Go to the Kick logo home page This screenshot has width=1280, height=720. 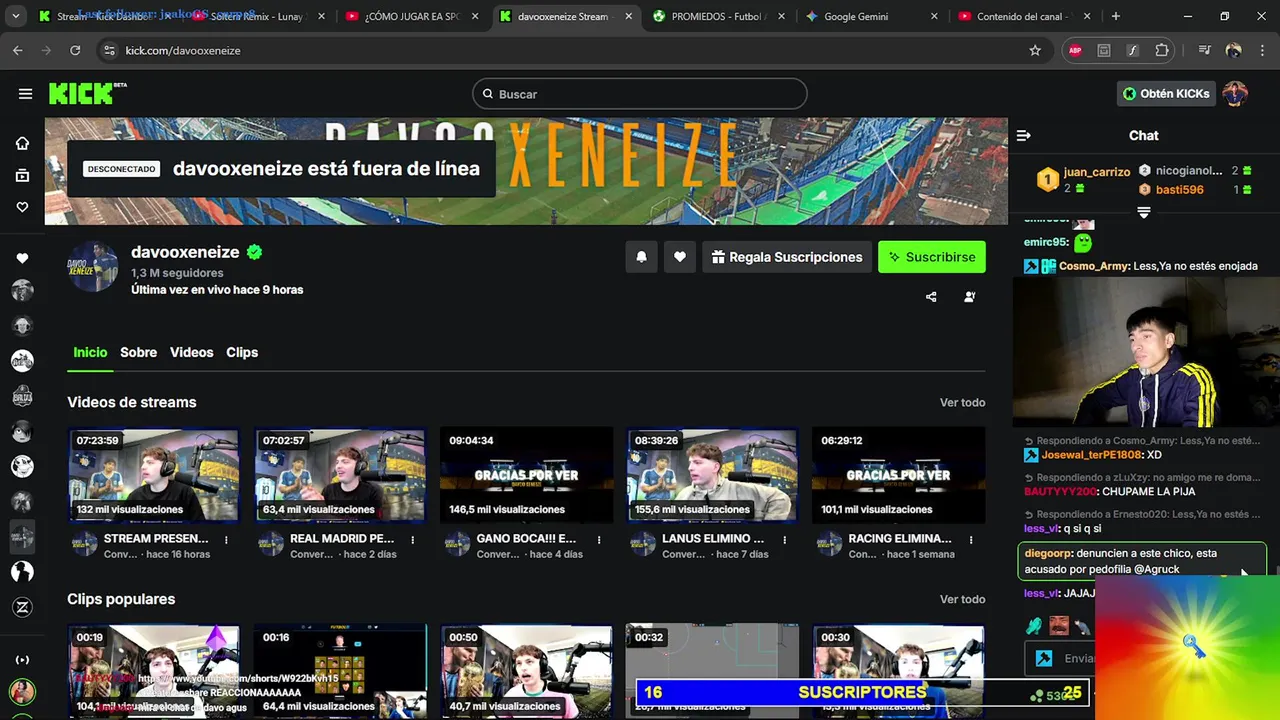tap(88, 93)
